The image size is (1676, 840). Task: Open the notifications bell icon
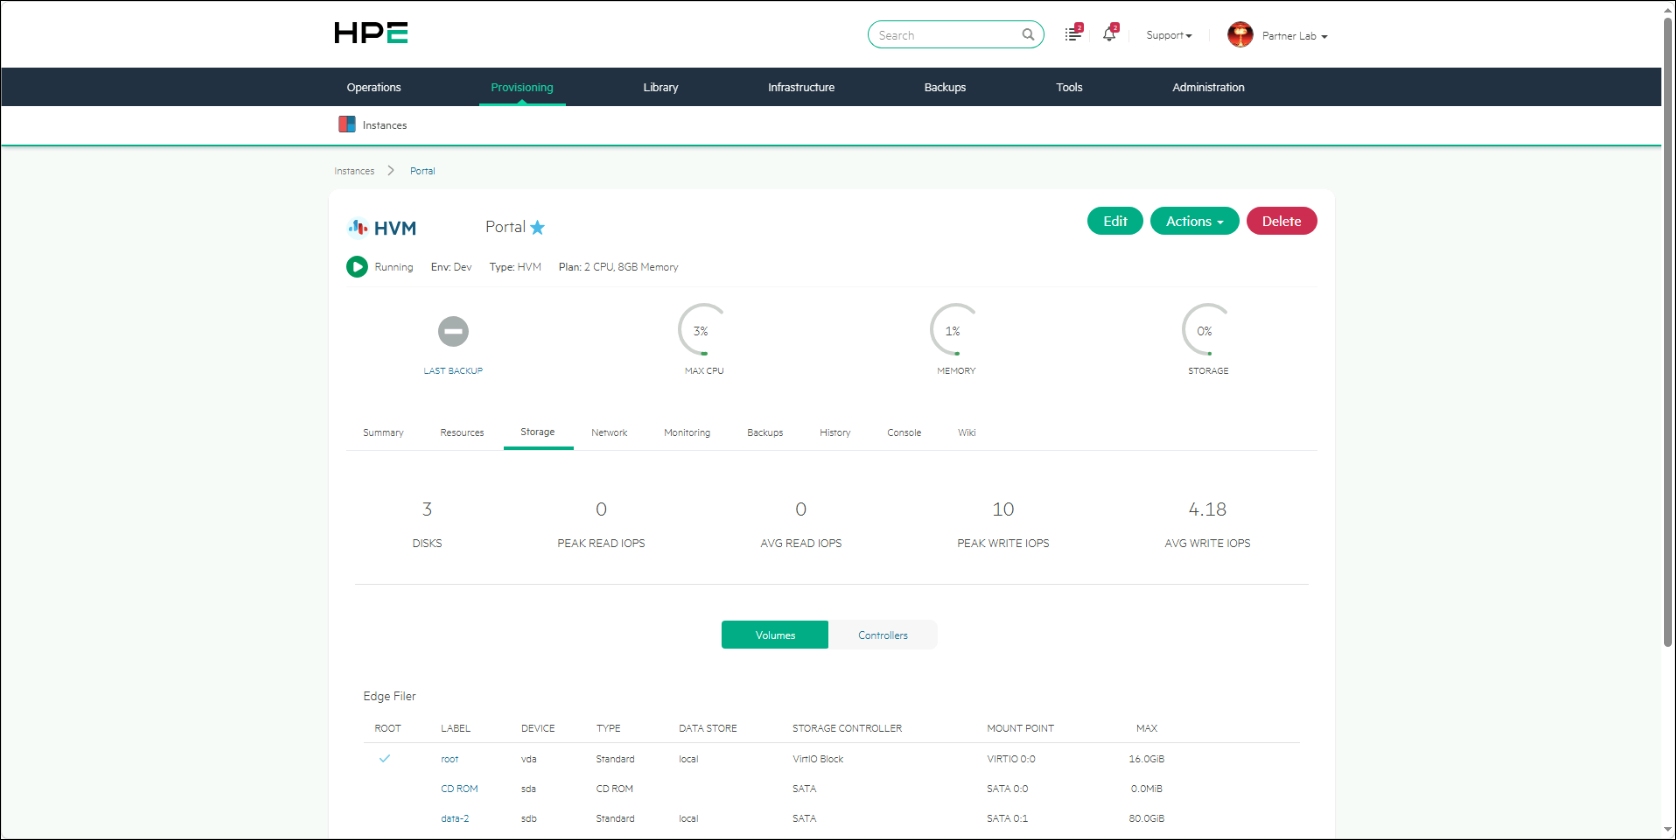(x=1109, y=34)
